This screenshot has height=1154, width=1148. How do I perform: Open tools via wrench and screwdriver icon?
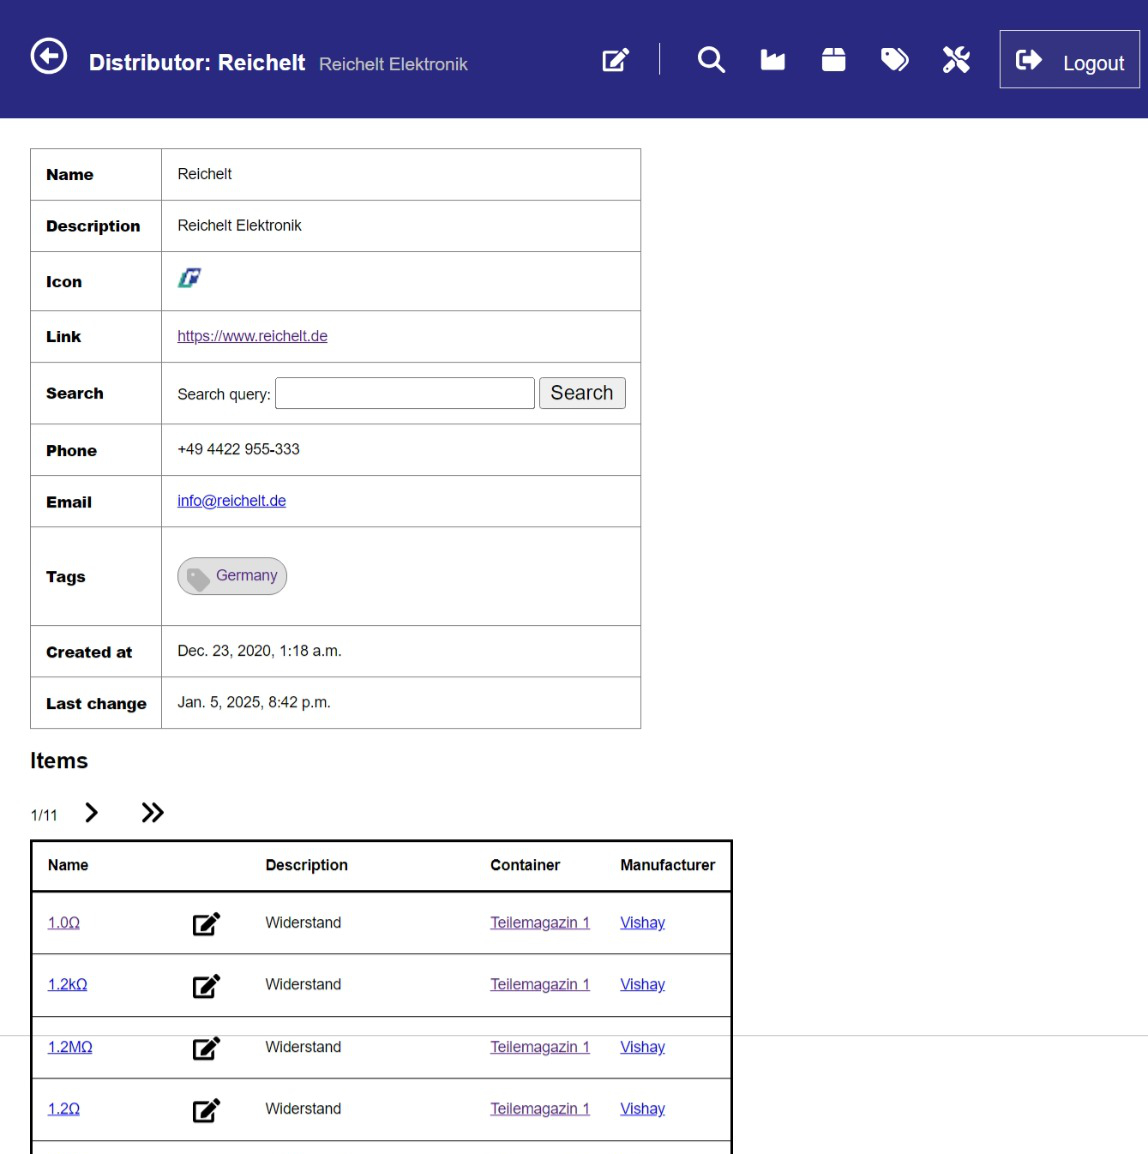coord(956,60)
